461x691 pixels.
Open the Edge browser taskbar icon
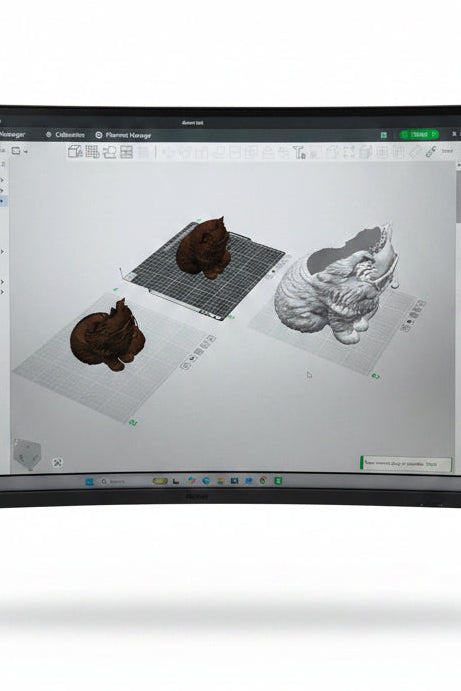[206, 481]
